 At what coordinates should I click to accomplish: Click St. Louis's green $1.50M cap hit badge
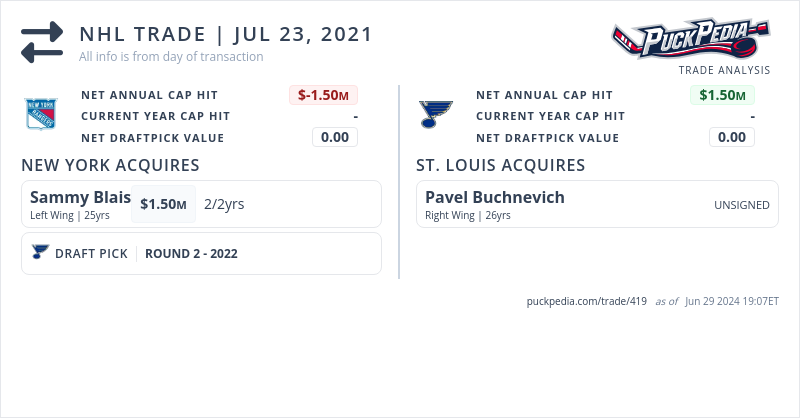click(x=722, y=95)
